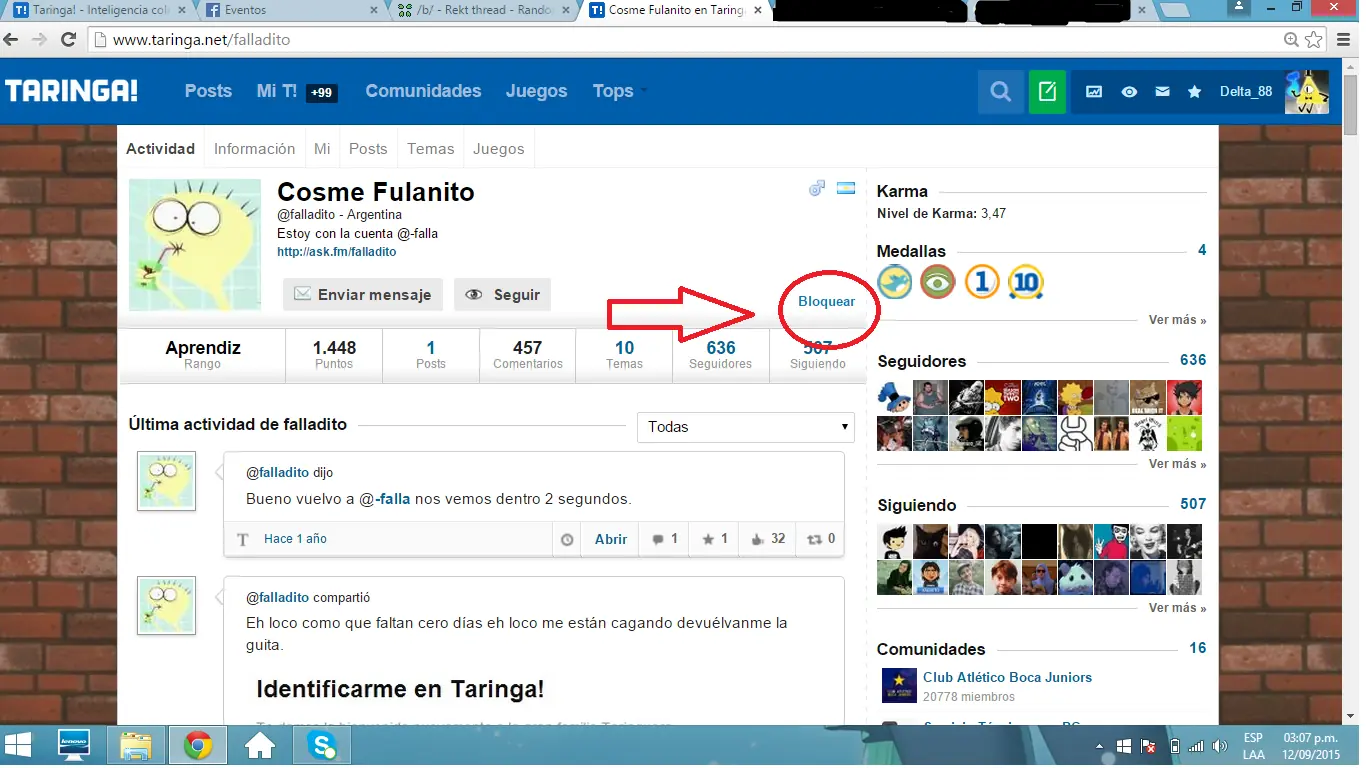Open the ESP LAA keyboard language selector

(x=1253, y=746)
